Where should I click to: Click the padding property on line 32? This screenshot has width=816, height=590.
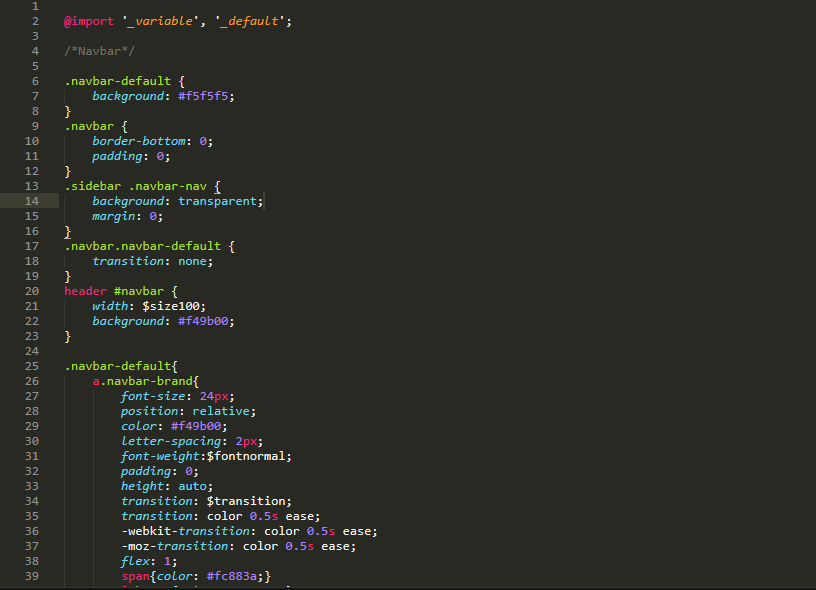pyautogui.click(x=146, y=471)
